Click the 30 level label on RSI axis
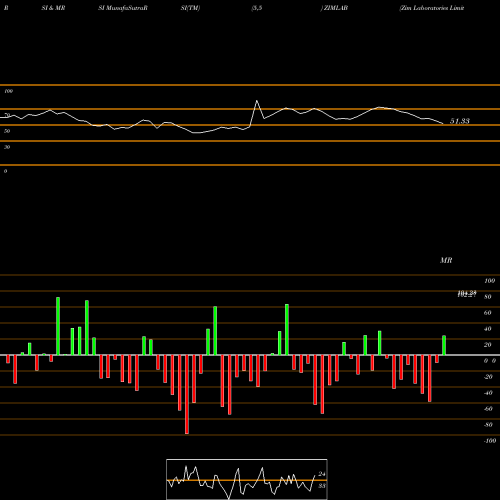 [7, 147]
